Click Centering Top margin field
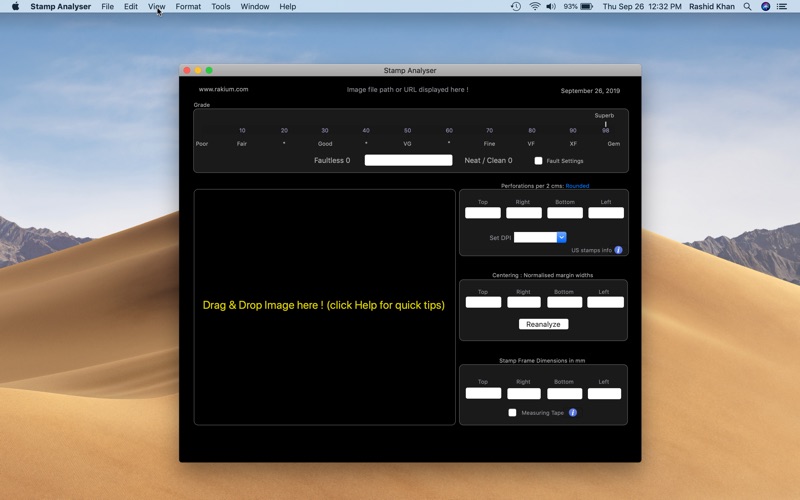 (483, 302)
